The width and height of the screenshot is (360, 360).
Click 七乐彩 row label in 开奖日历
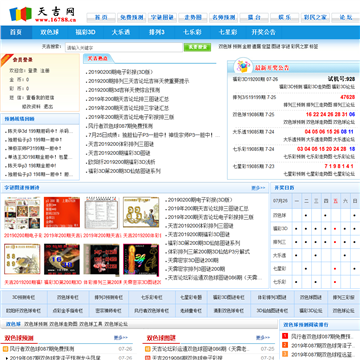click(280, 282)
